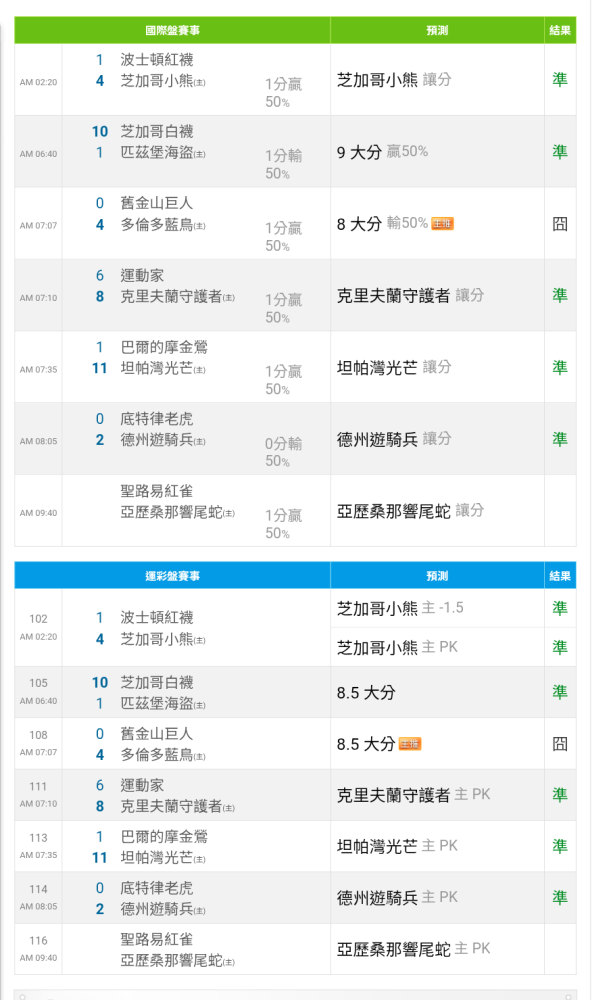Image resolution: width=613 pixels, height=1000 pixels.
Task: Select 坦帕灣光芒(主) team in game 113 row
Action: (163, 858)
